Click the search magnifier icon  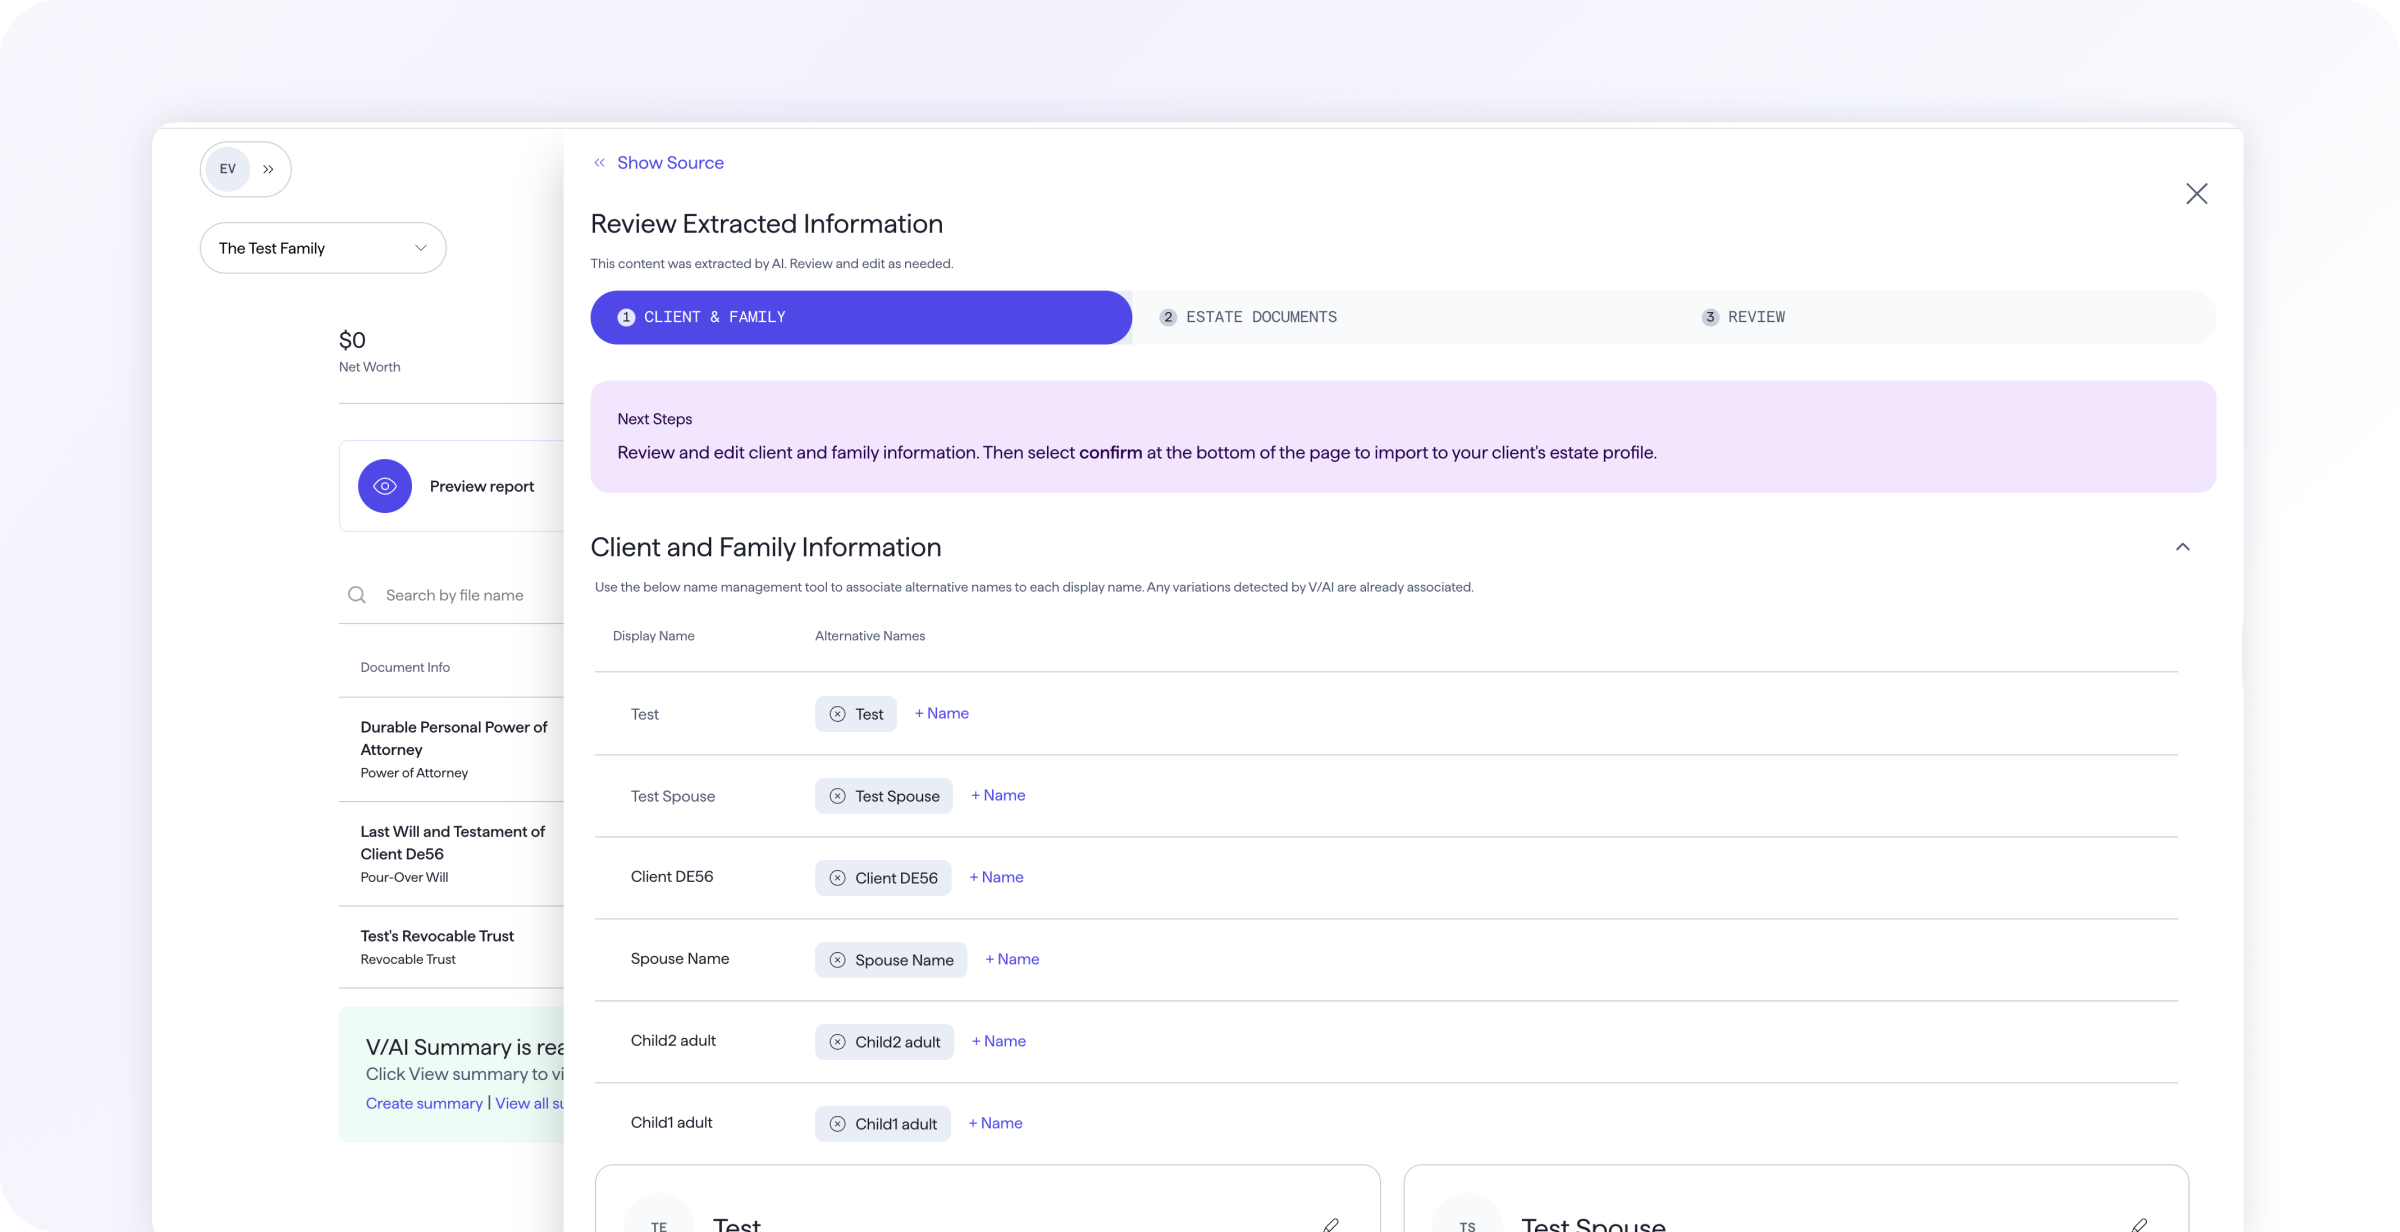[x=357, y=595]
